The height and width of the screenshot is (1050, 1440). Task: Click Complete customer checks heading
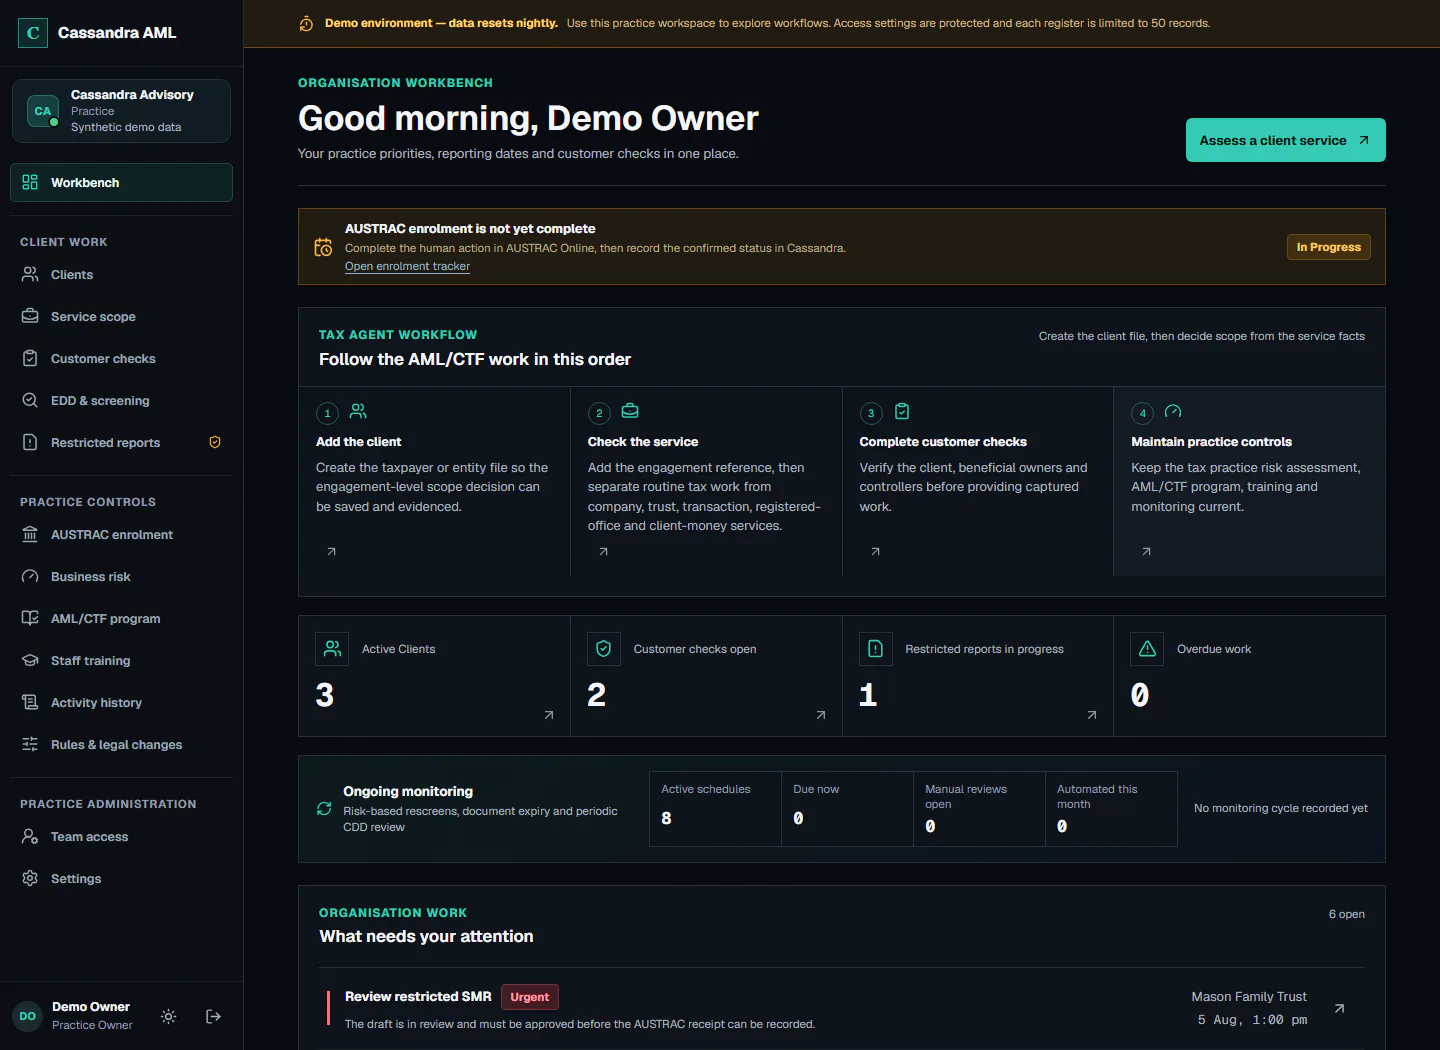(943, 442)
